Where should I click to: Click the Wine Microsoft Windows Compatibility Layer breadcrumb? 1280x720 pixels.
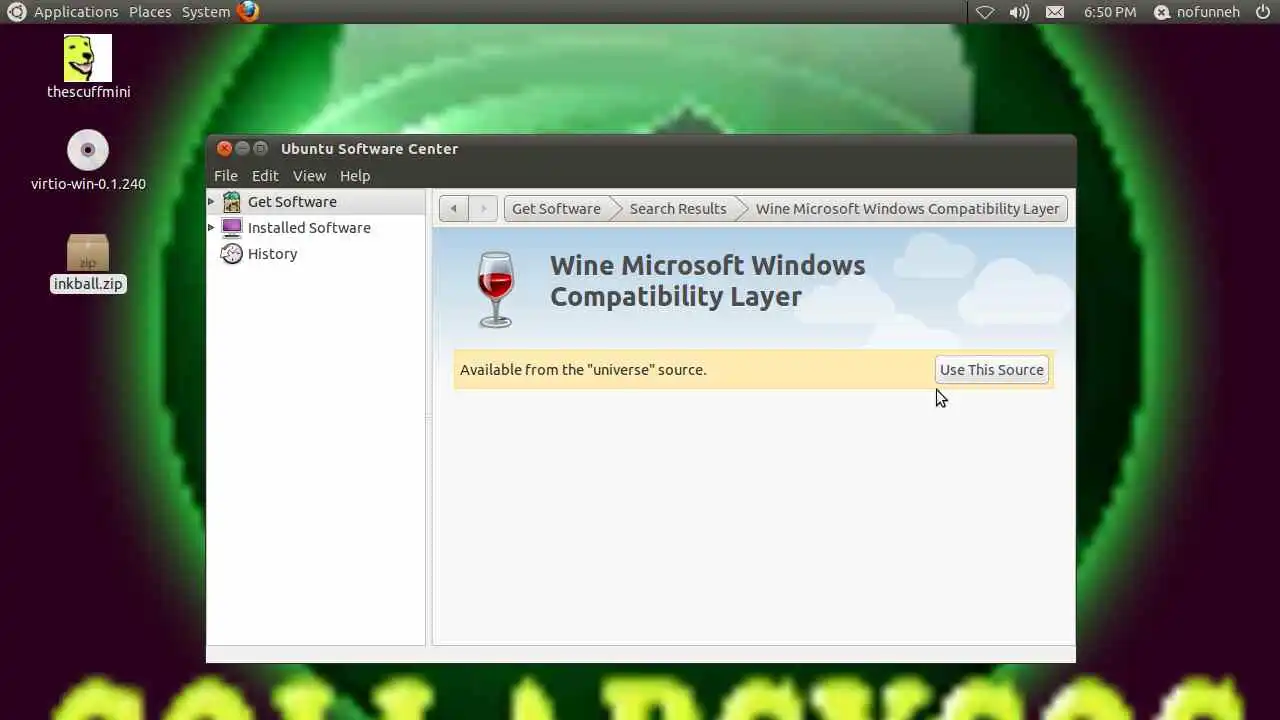(x=907, y=209)
